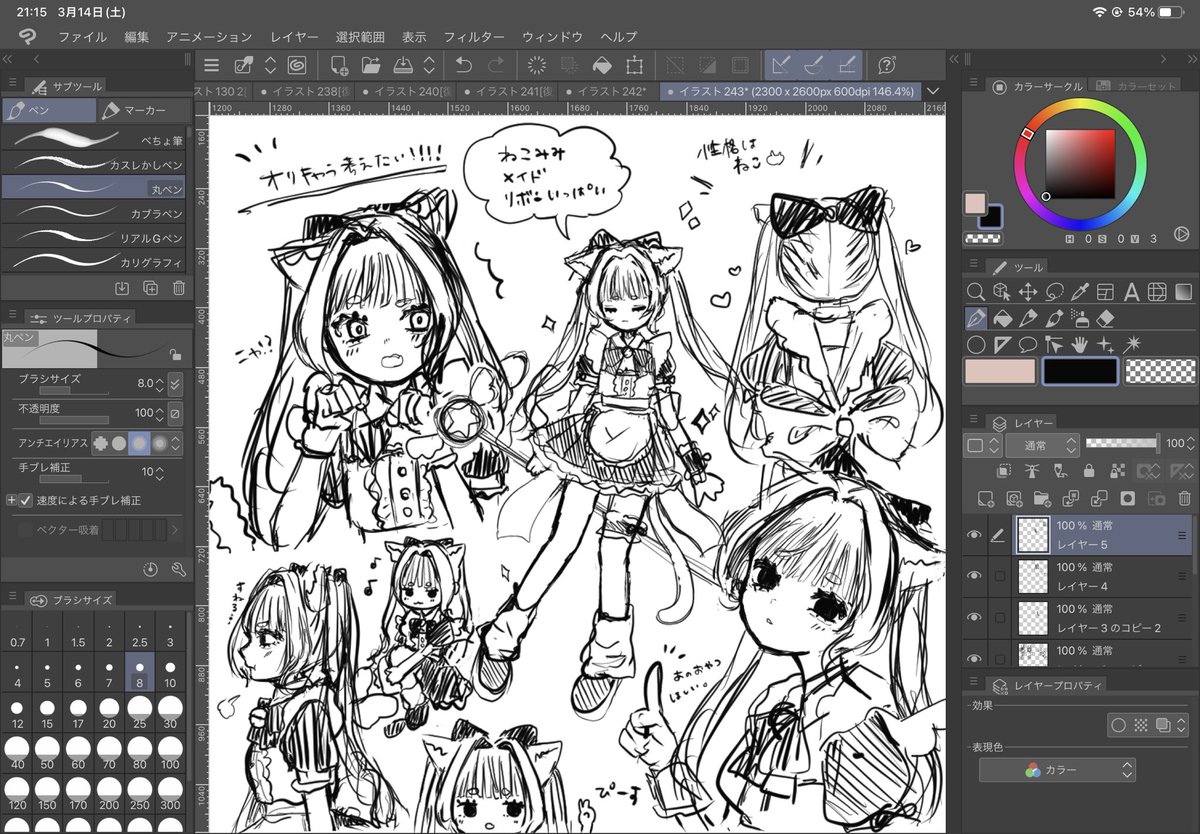Viewport: 1200px width, 834px height.
Task: Open the canvas tab list dropdown chevron
Action: click(933, 90)
